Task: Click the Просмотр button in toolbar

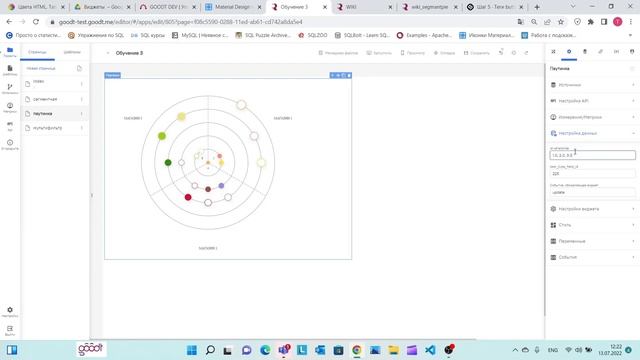Action: pyautogui.click(x=412, y=53)
